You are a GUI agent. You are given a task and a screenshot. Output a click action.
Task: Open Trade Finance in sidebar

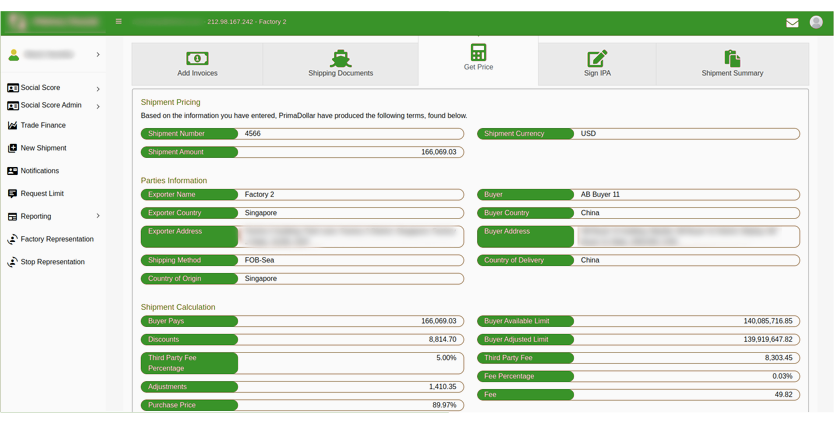(x=43, y=125)
